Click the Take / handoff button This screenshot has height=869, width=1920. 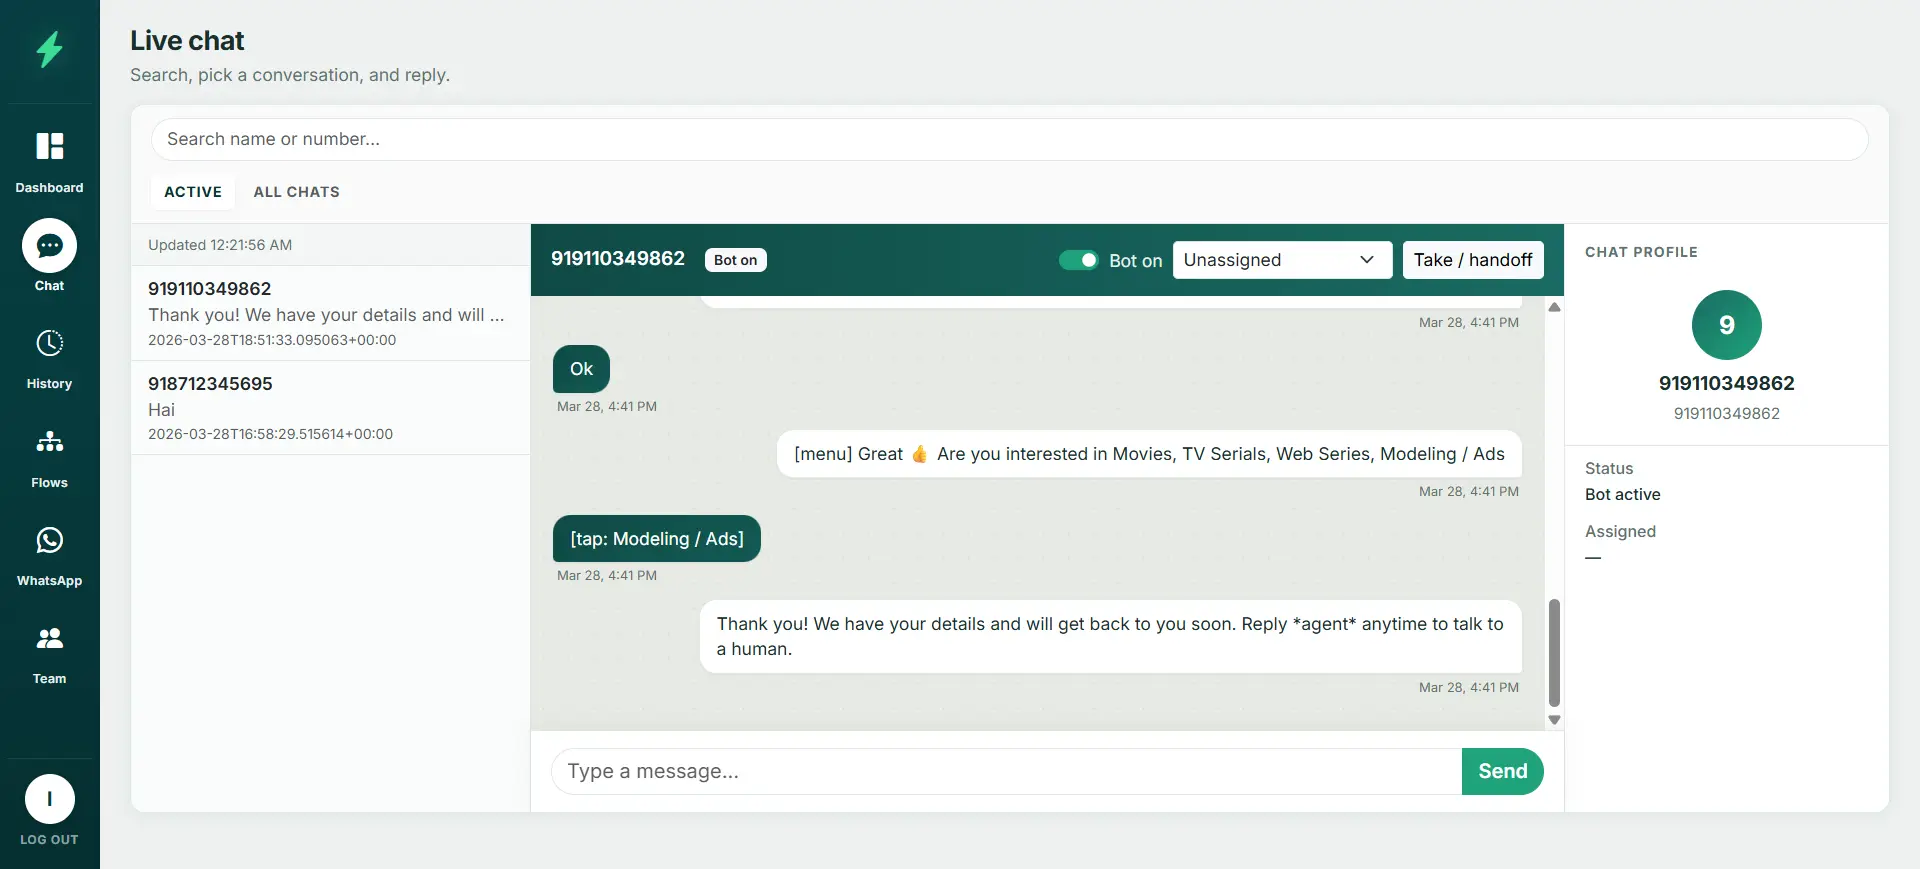pos(1472,260)
